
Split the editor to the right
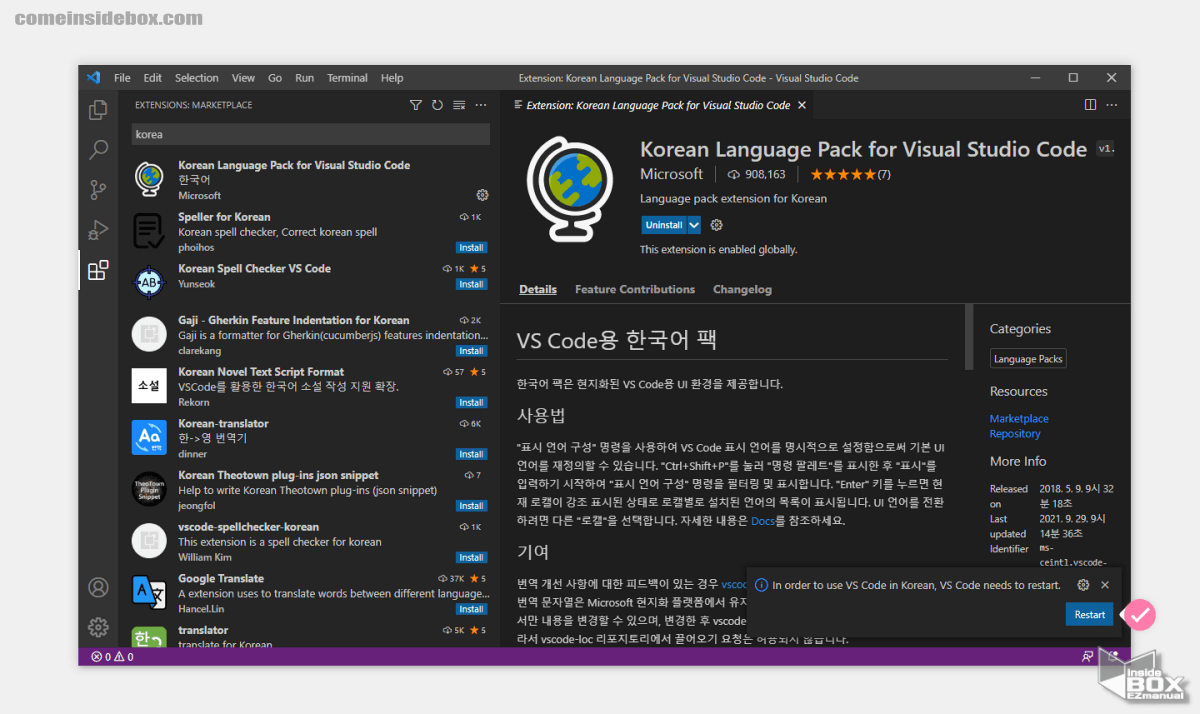(1090, 105)
